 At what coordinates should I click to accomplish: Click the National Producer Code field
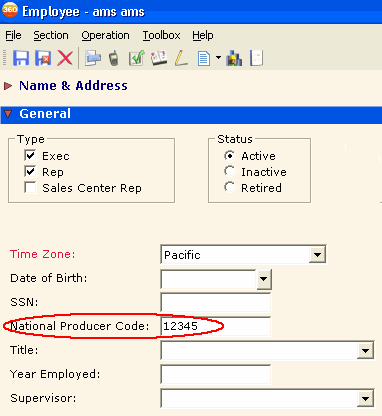tap(216, 326)
